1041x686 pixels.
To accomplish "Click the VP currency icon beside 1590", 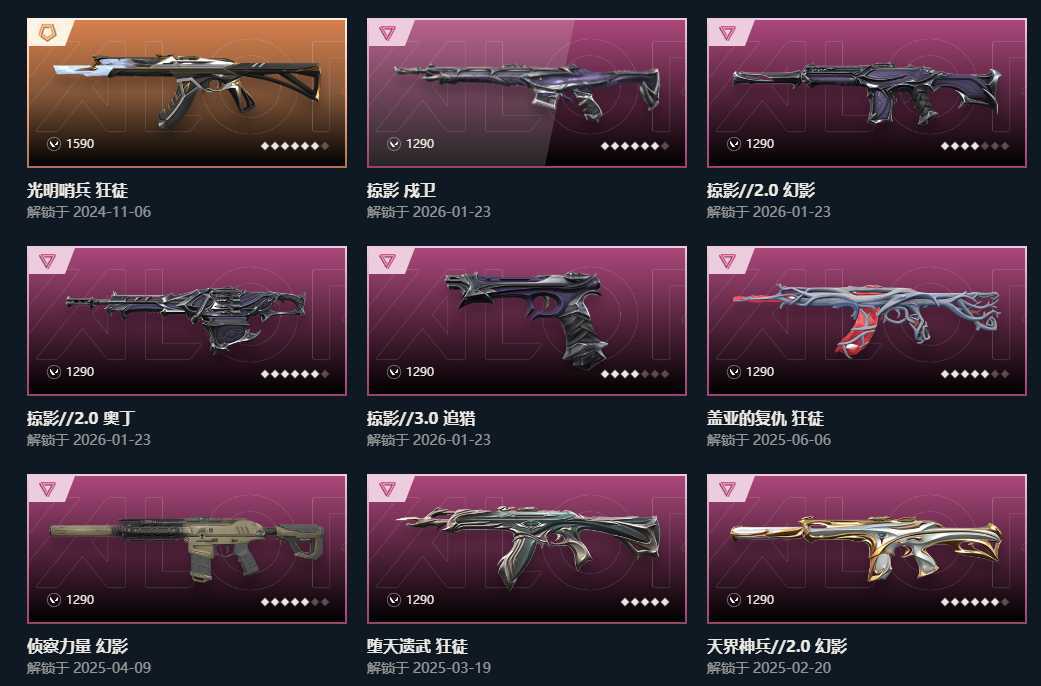I will pyautogui.click(x=54, y=143).
